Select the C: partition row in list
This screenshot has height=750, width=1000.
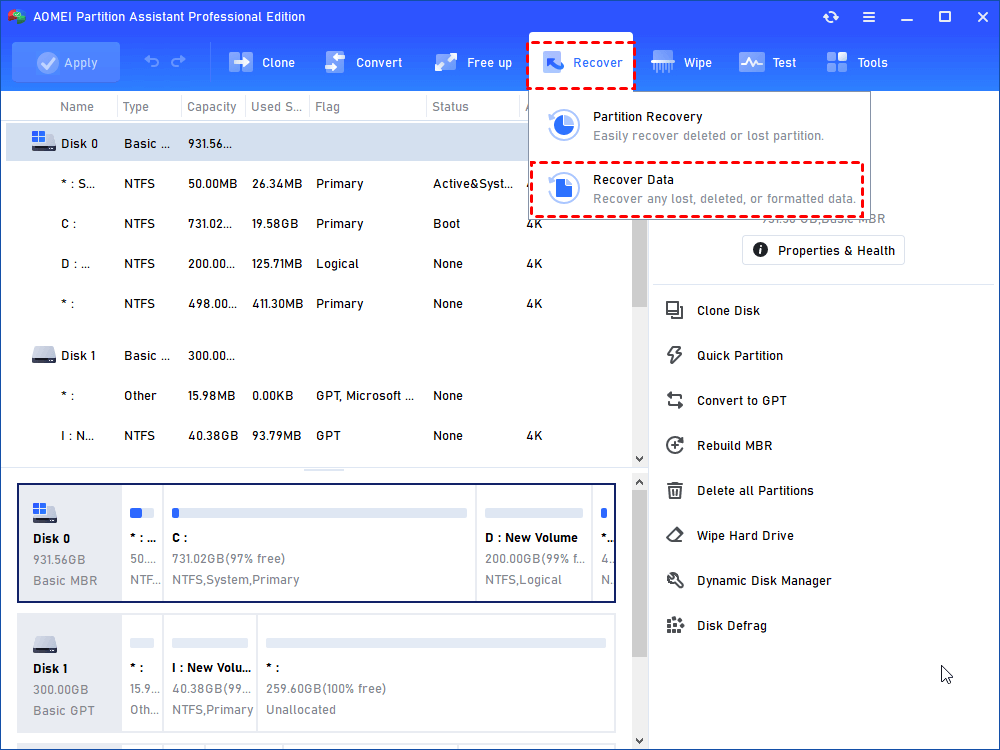click(x=318, y=224)
